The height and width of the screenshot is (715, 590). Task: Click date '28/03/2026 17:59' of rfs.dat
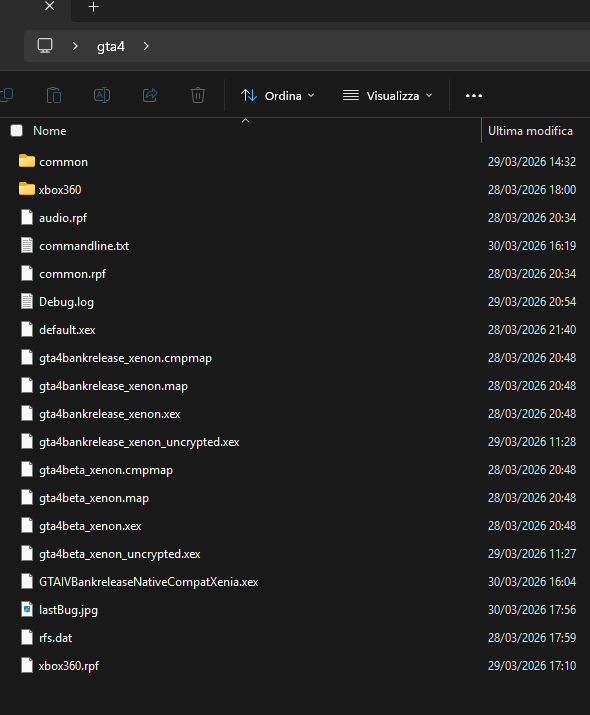point(532,638)
